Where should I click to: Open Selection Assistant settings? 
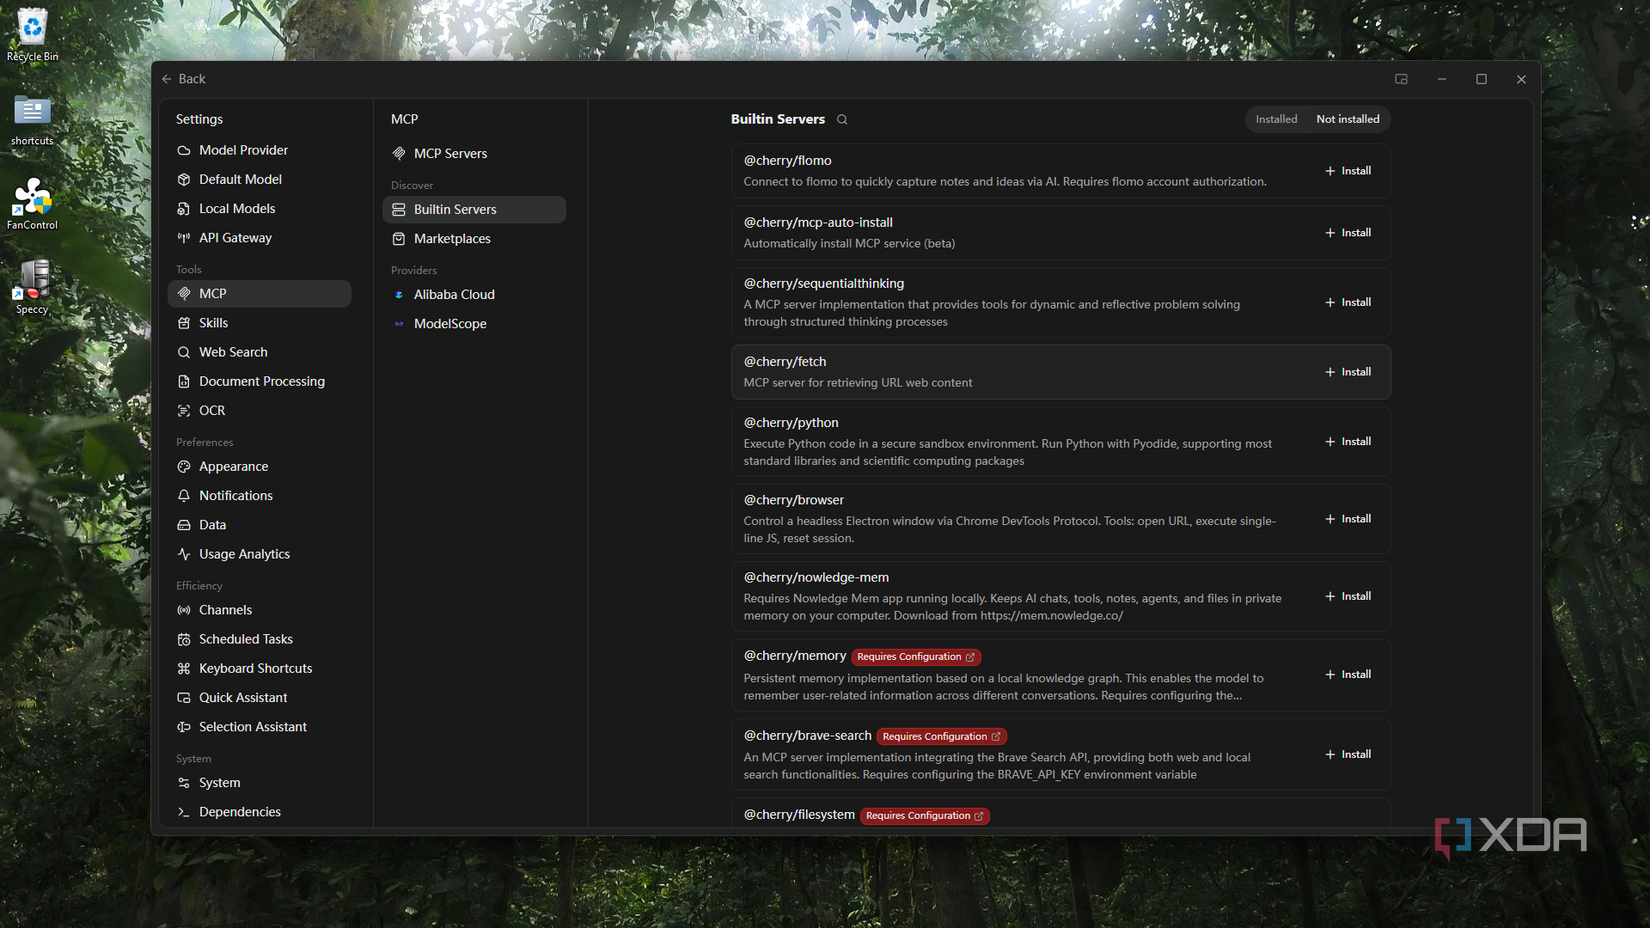pos(259,727)
